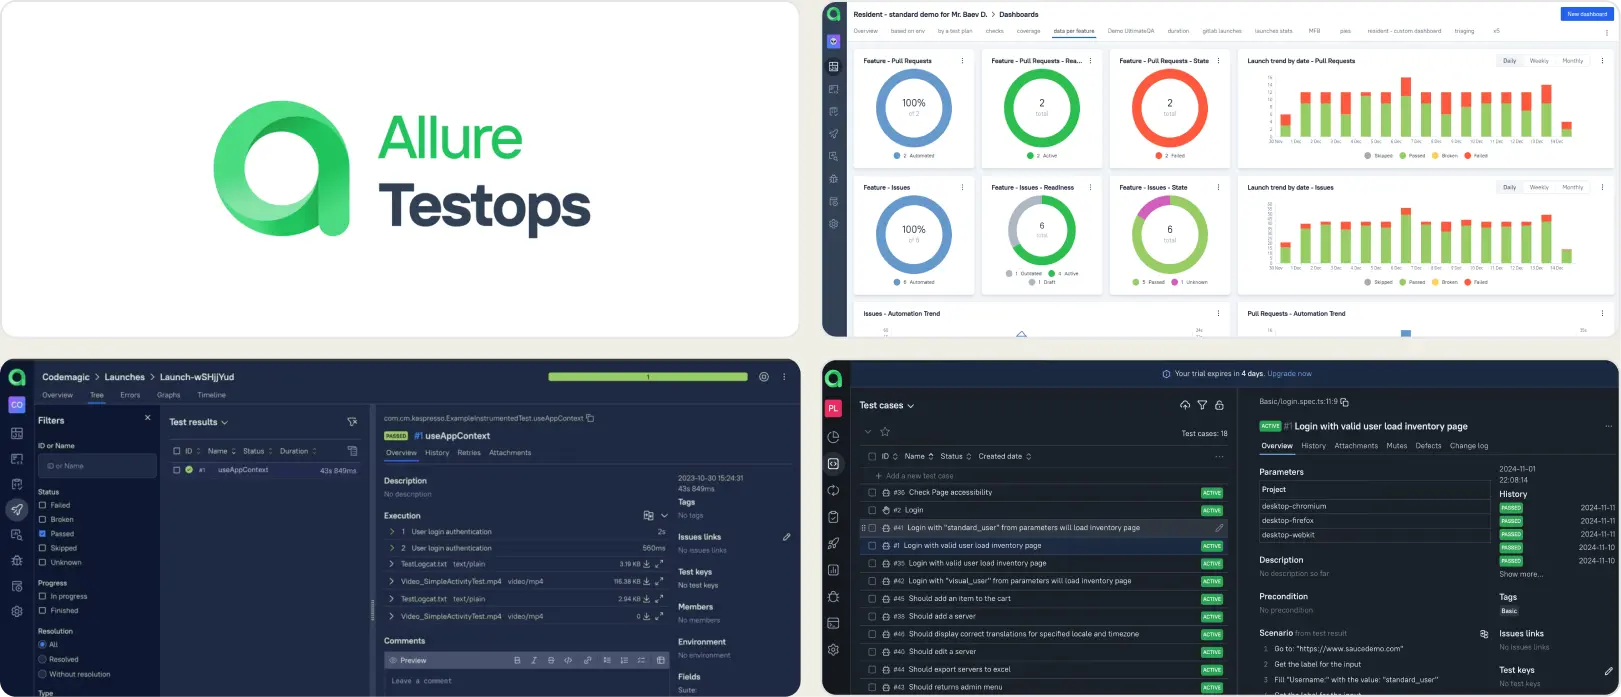Select Monthly on Issues launch trend
This screenshot has height=697, width=1621.
pyautogui.click(x=1572, y=187)
